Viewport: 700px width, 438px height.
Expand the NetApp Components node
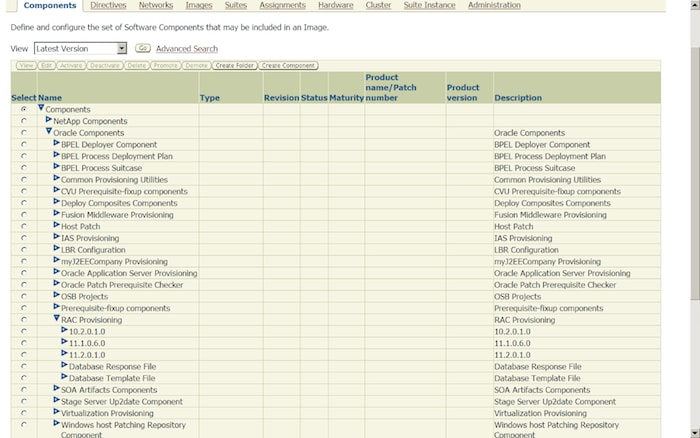click(49, 120)
